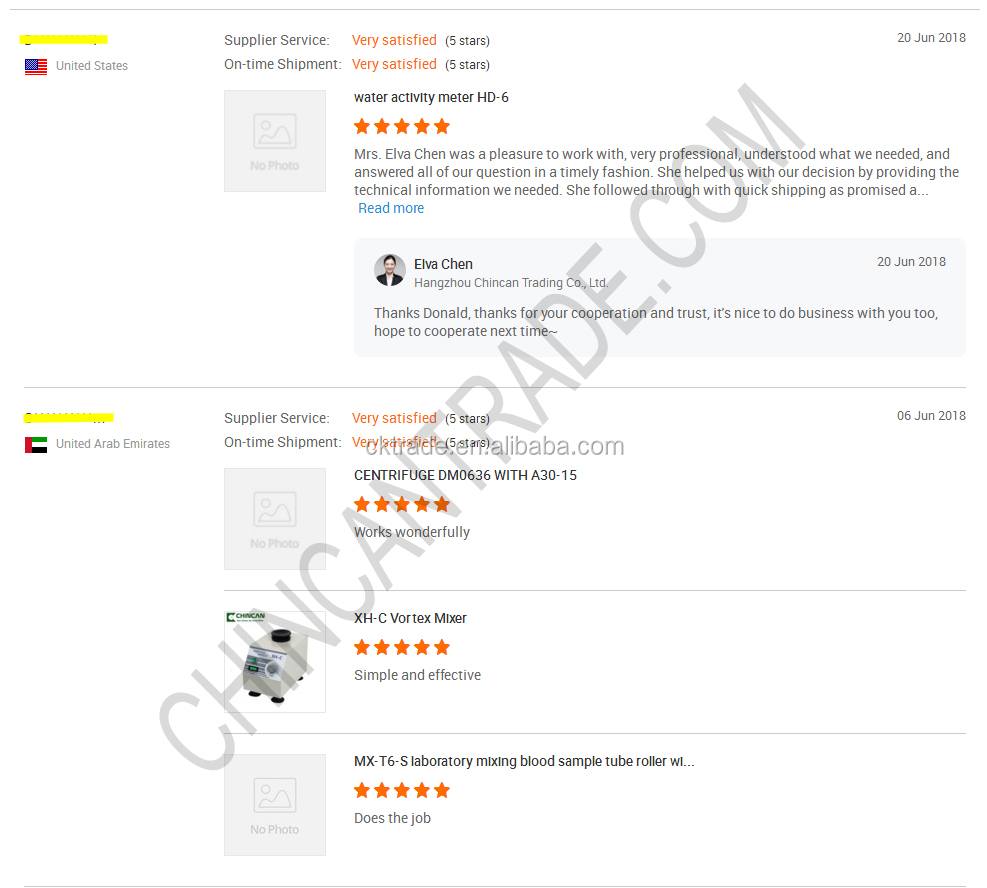The image size is (987, 888).
Task: Expand the review with Read more
Action: pos(391,208)
